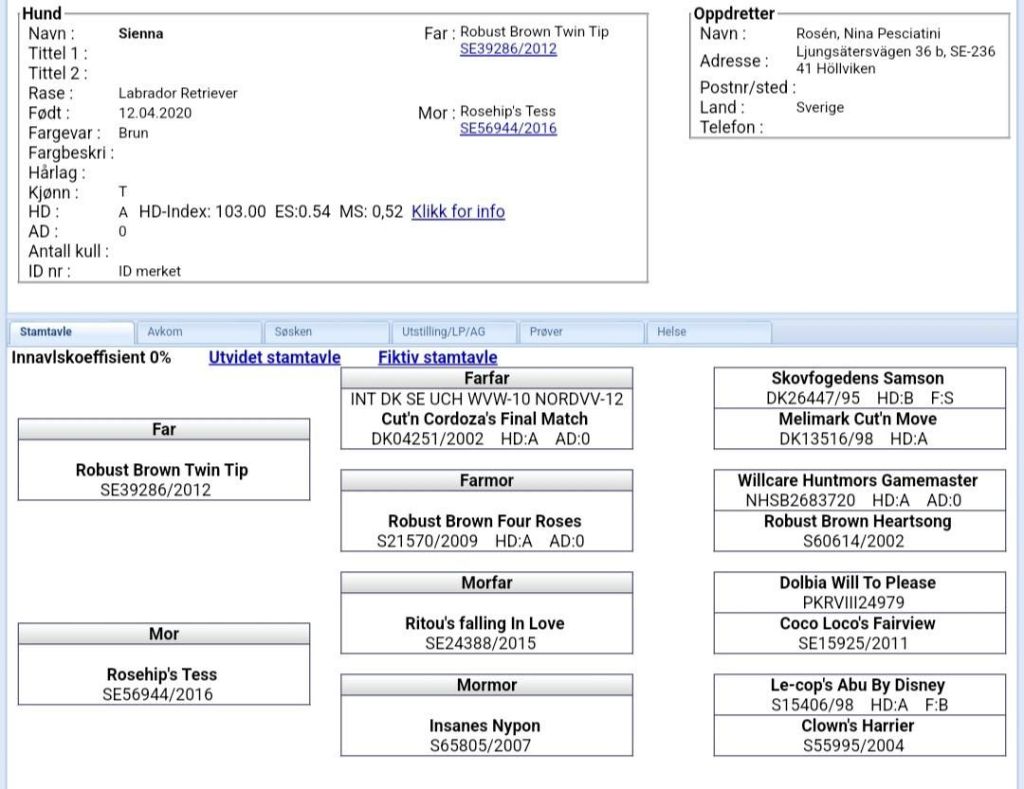The height and width of the screenshot is (789, 1024).
Task: Open the Utvidet stamtavle link
Action: pos(274,358)
